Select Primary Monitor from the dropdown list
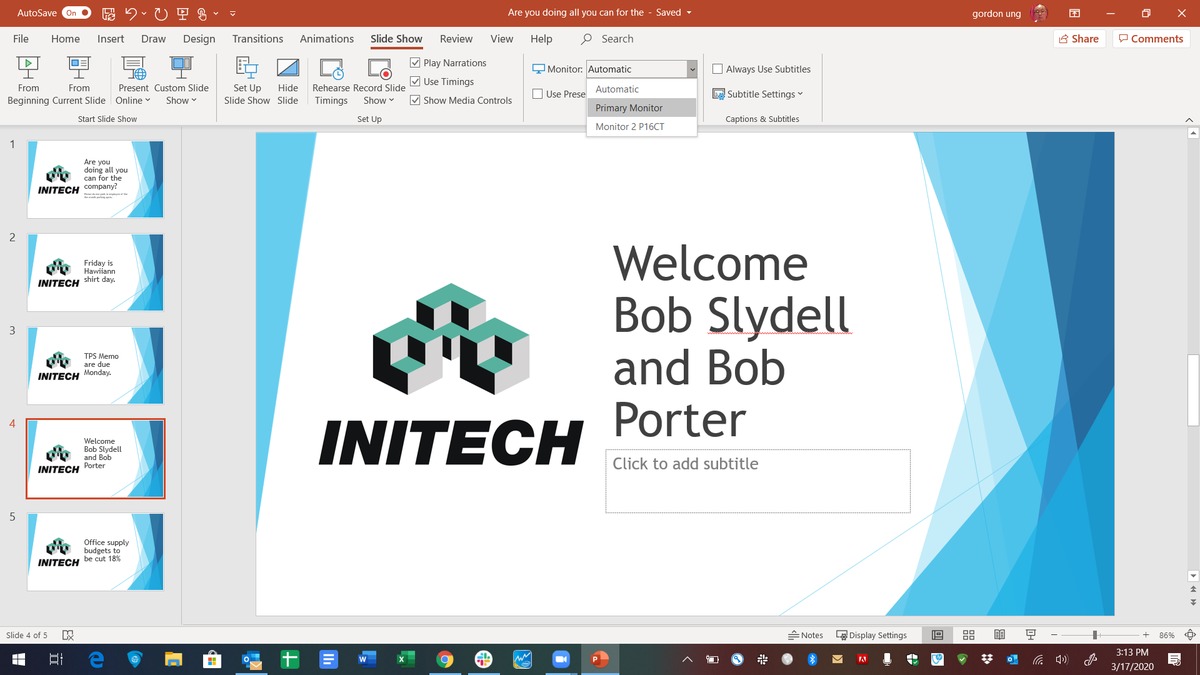The width and height of the screenshot is (1200, 675). click(x=629, y=108)
